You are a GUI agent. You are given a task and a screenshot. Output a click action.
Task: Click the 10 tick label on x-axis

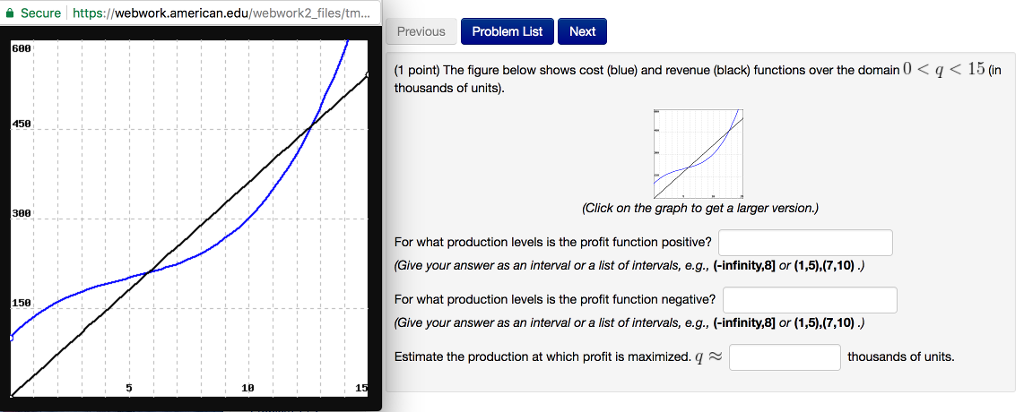(246, 386)
